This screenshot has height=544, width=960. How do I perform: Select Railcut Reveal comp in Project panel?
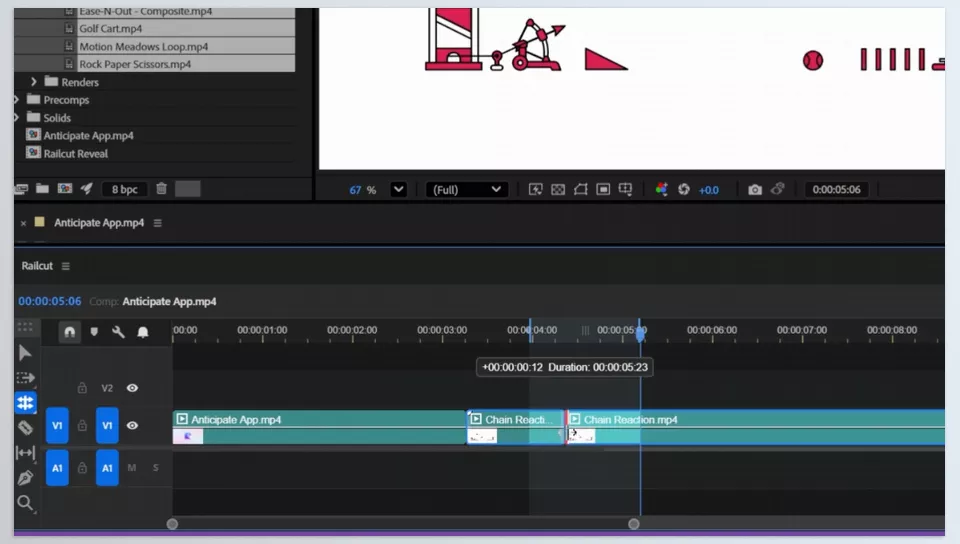coord(75,154)
